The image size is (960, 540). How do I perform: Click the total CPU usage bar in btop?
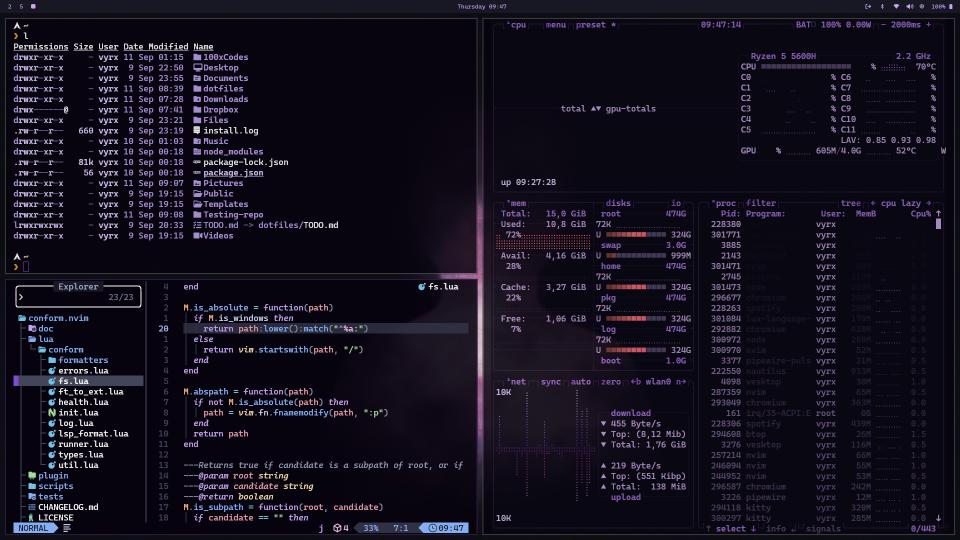coord(806,67)
